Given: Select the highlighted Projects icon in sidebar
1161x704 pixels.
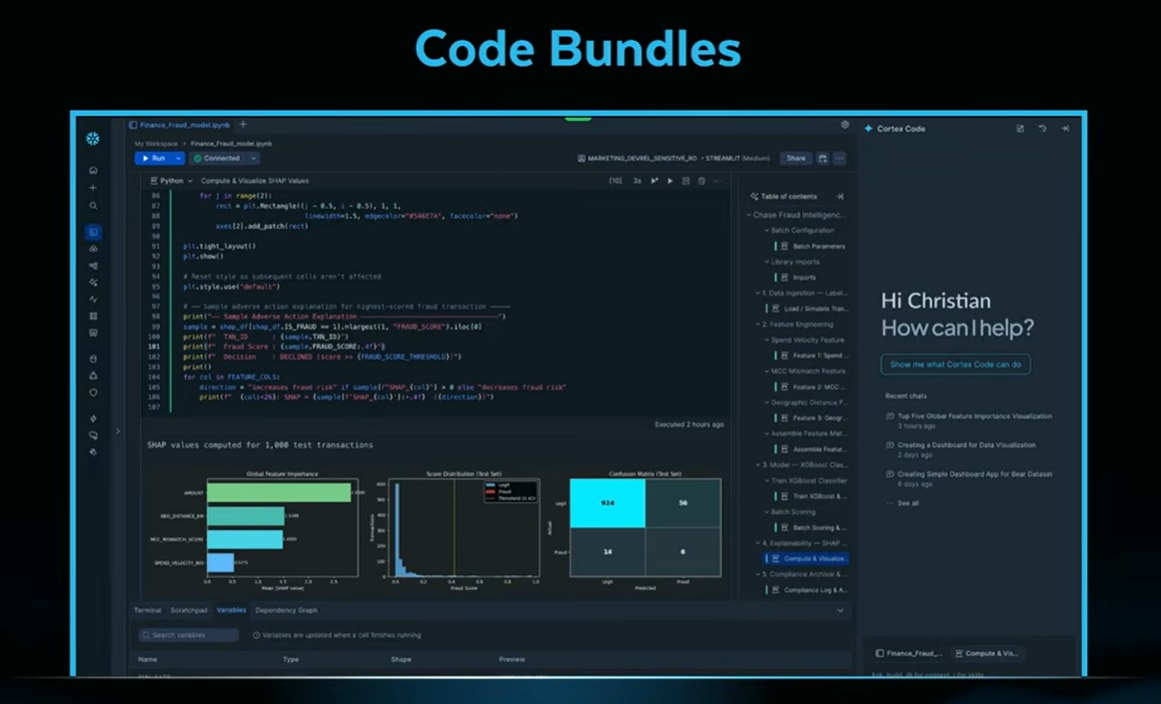Looking at the screenshot, I should coord(93,232).
